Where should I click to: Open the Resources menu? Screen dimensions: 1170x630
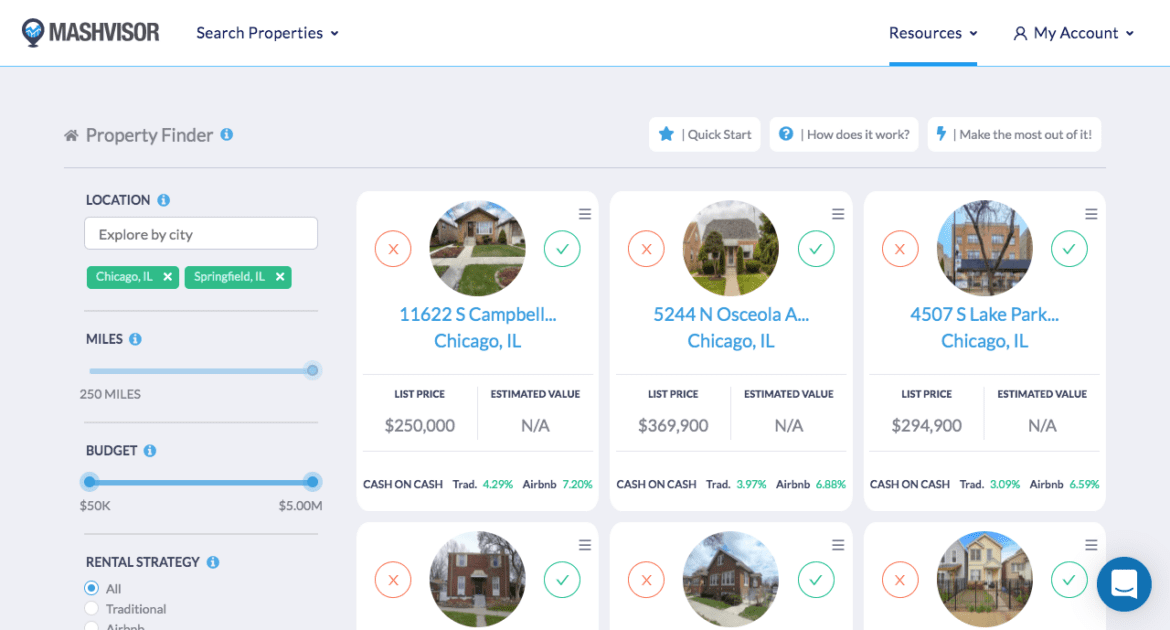tap(932, 32)
